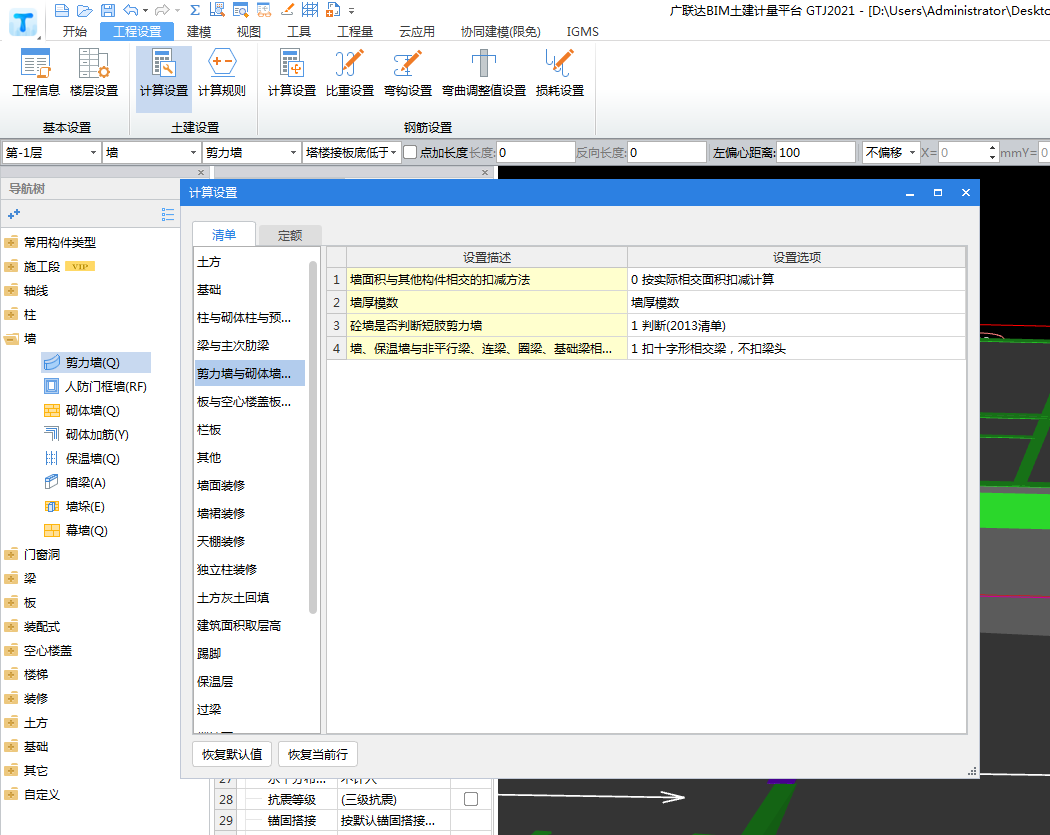1050x835 pixels.
Task: Click the category list vertical scrollbar
Action: 313,437
